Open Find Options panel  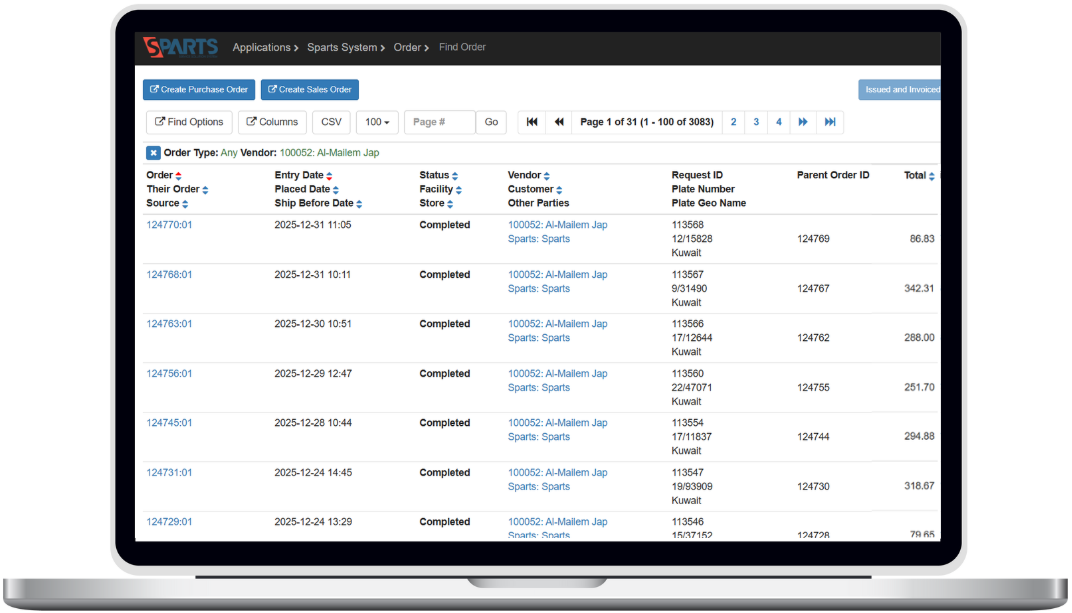point(189,122)
